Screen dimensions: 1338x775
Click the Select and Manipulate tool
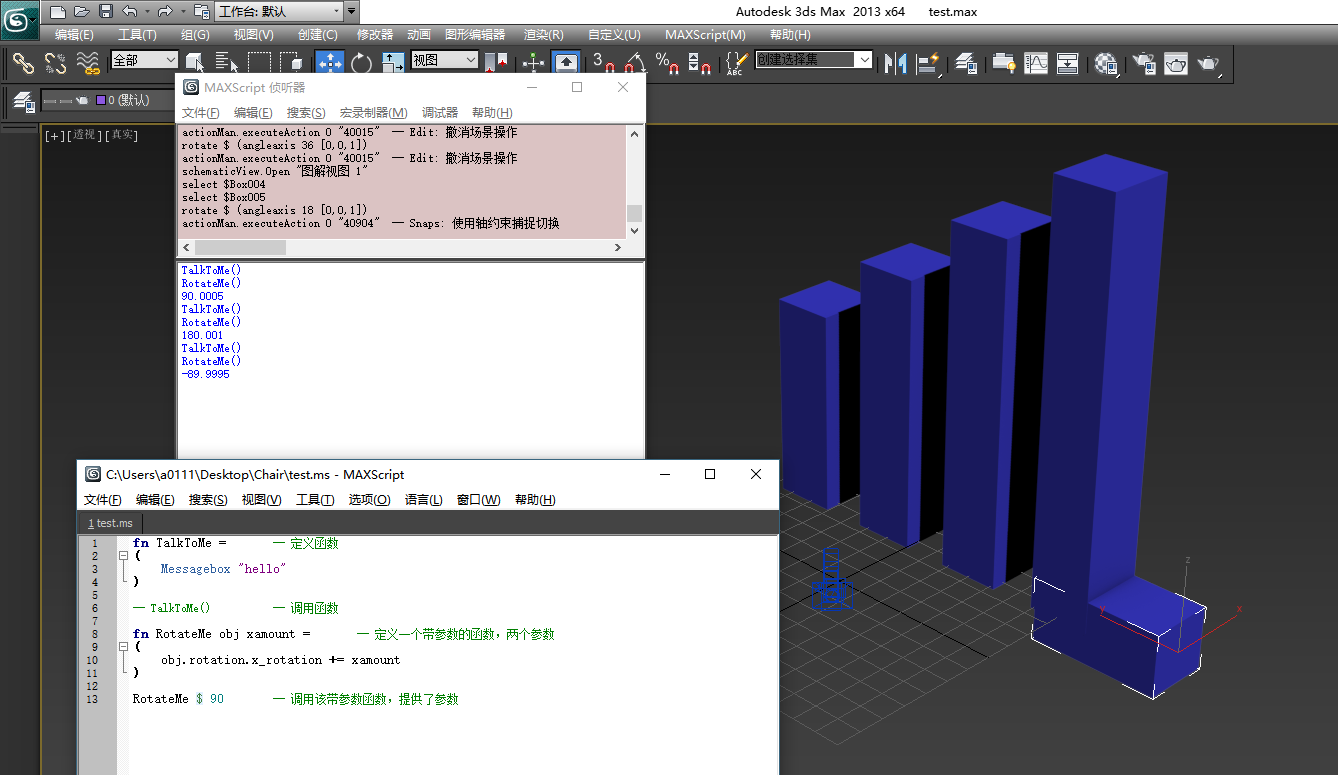pos(534,63)
